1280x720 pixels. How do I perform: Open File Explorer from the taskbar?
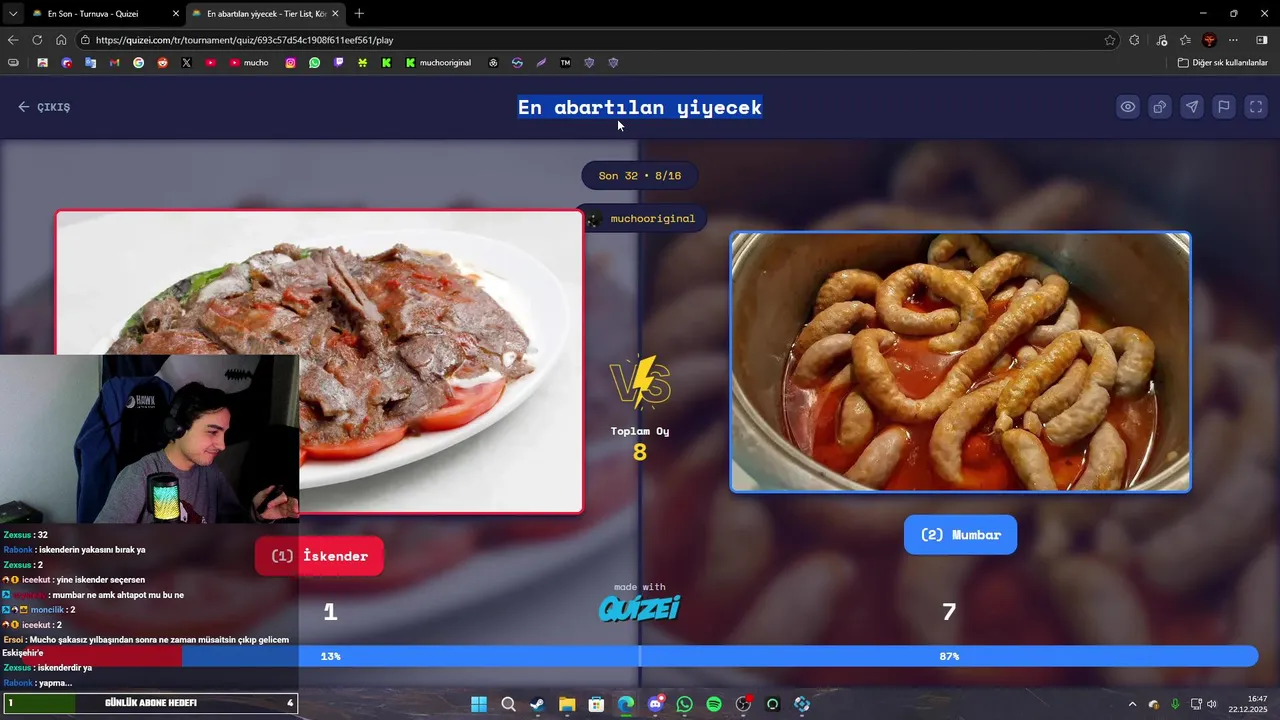click(567, 704)
